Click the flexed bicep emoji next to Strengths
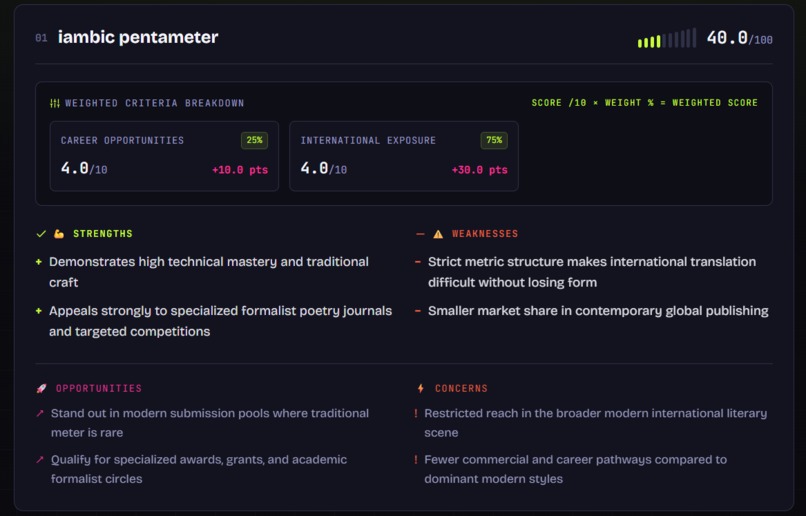The image size is (806, 516). [x=59, y=234]
